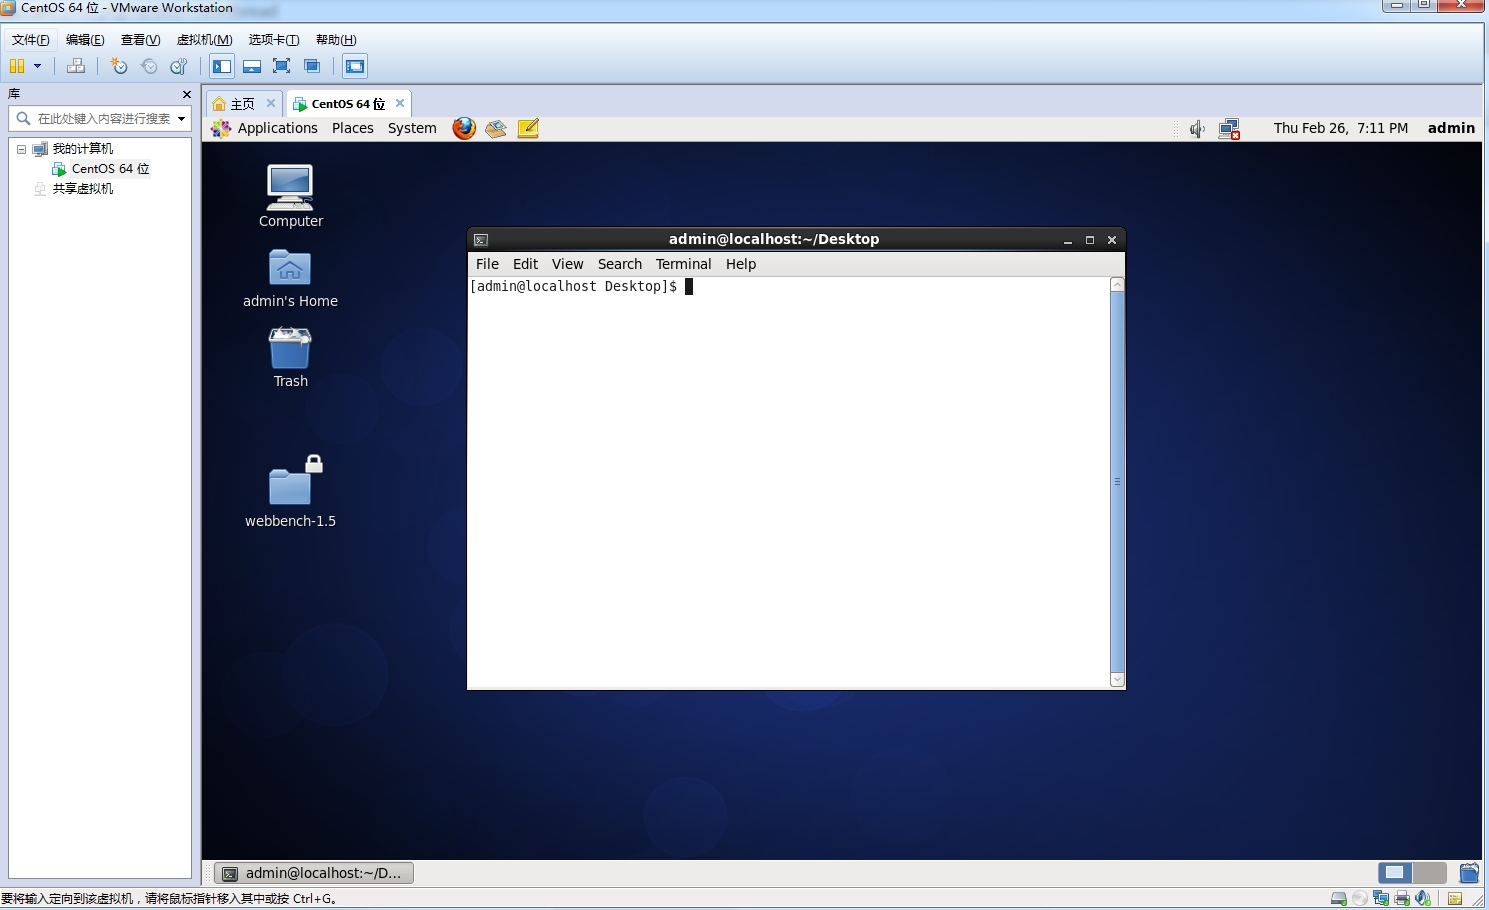Open the 编辑(E) menu
1489x910 pixels.
click(x=85, y=40)
